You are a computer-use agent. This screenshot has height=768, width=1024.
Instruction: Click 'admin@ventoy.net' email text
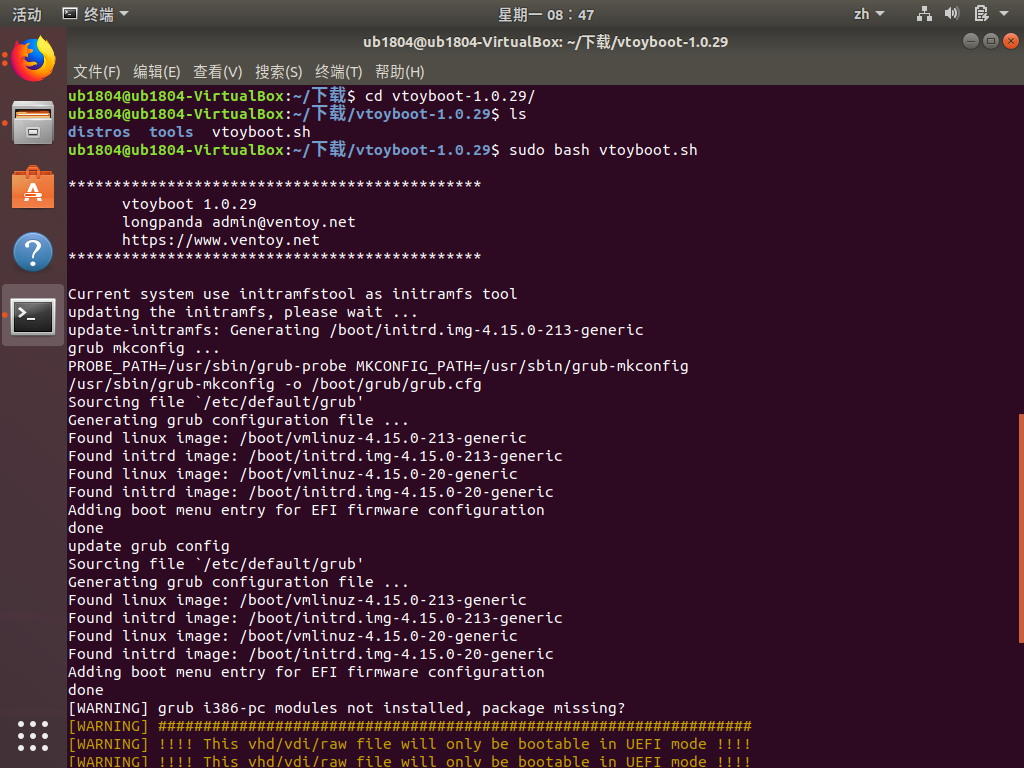283,222
